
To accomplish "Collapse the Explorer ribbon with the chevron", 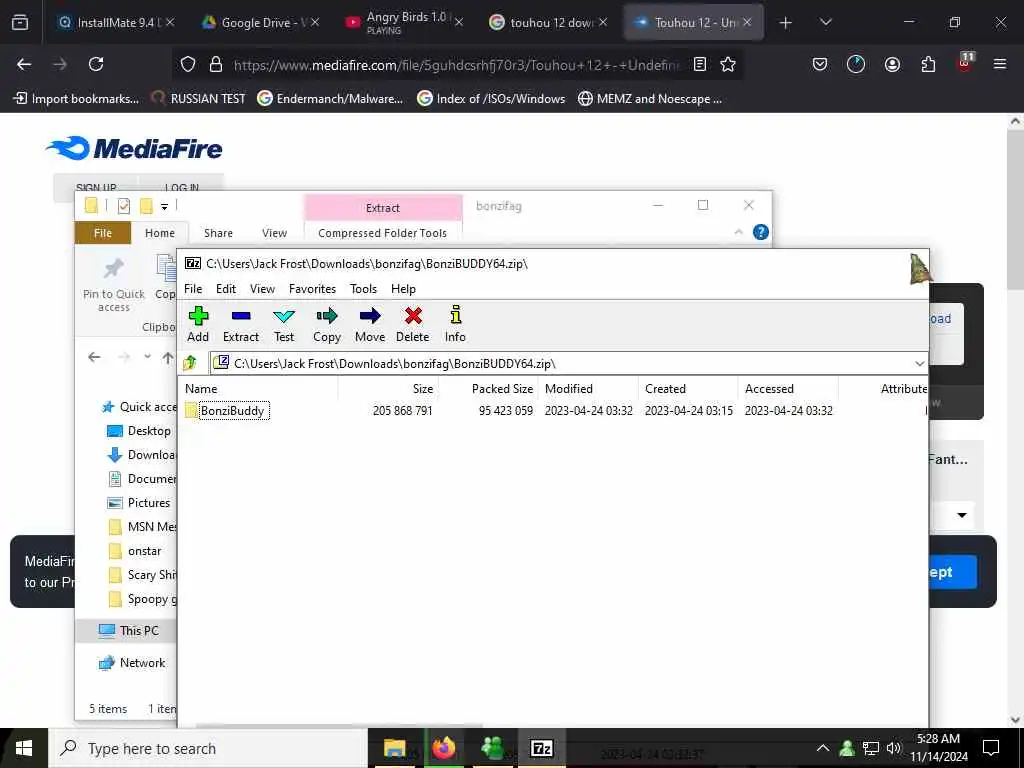I will [739, 232].
